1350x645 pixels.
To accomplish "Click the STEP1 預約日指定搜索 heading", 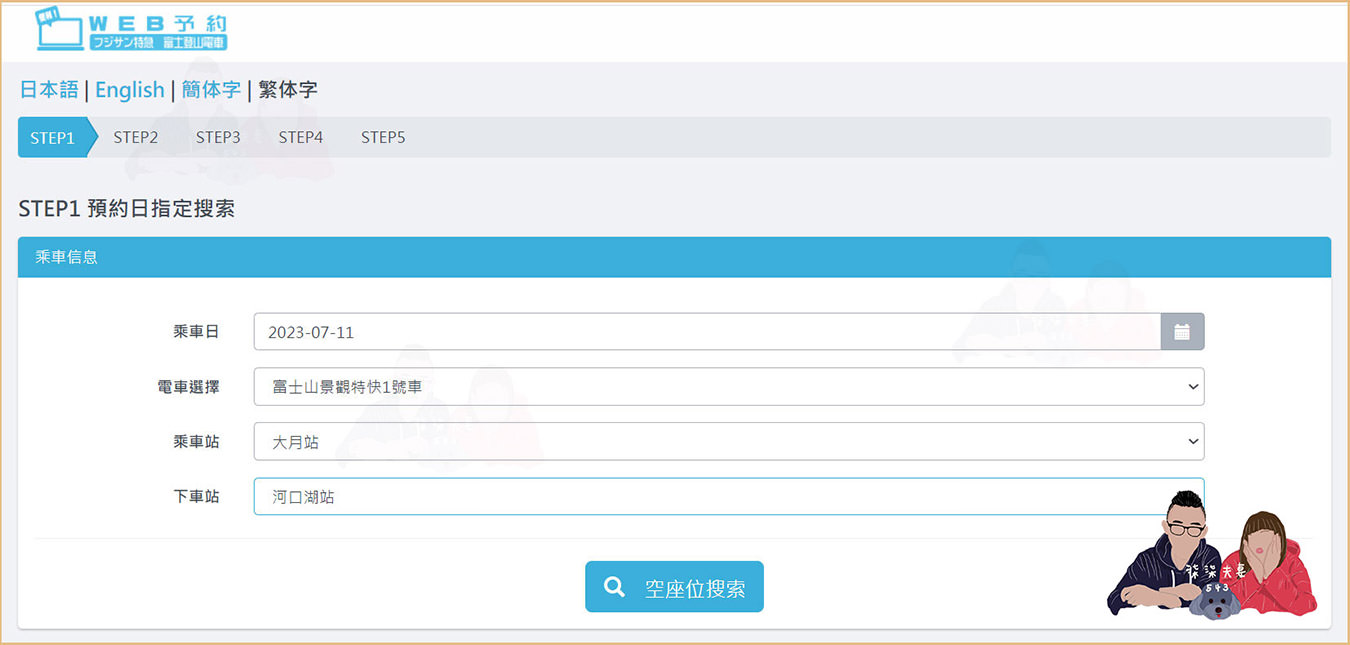I will pyautogui.click(x=127, y=209).
